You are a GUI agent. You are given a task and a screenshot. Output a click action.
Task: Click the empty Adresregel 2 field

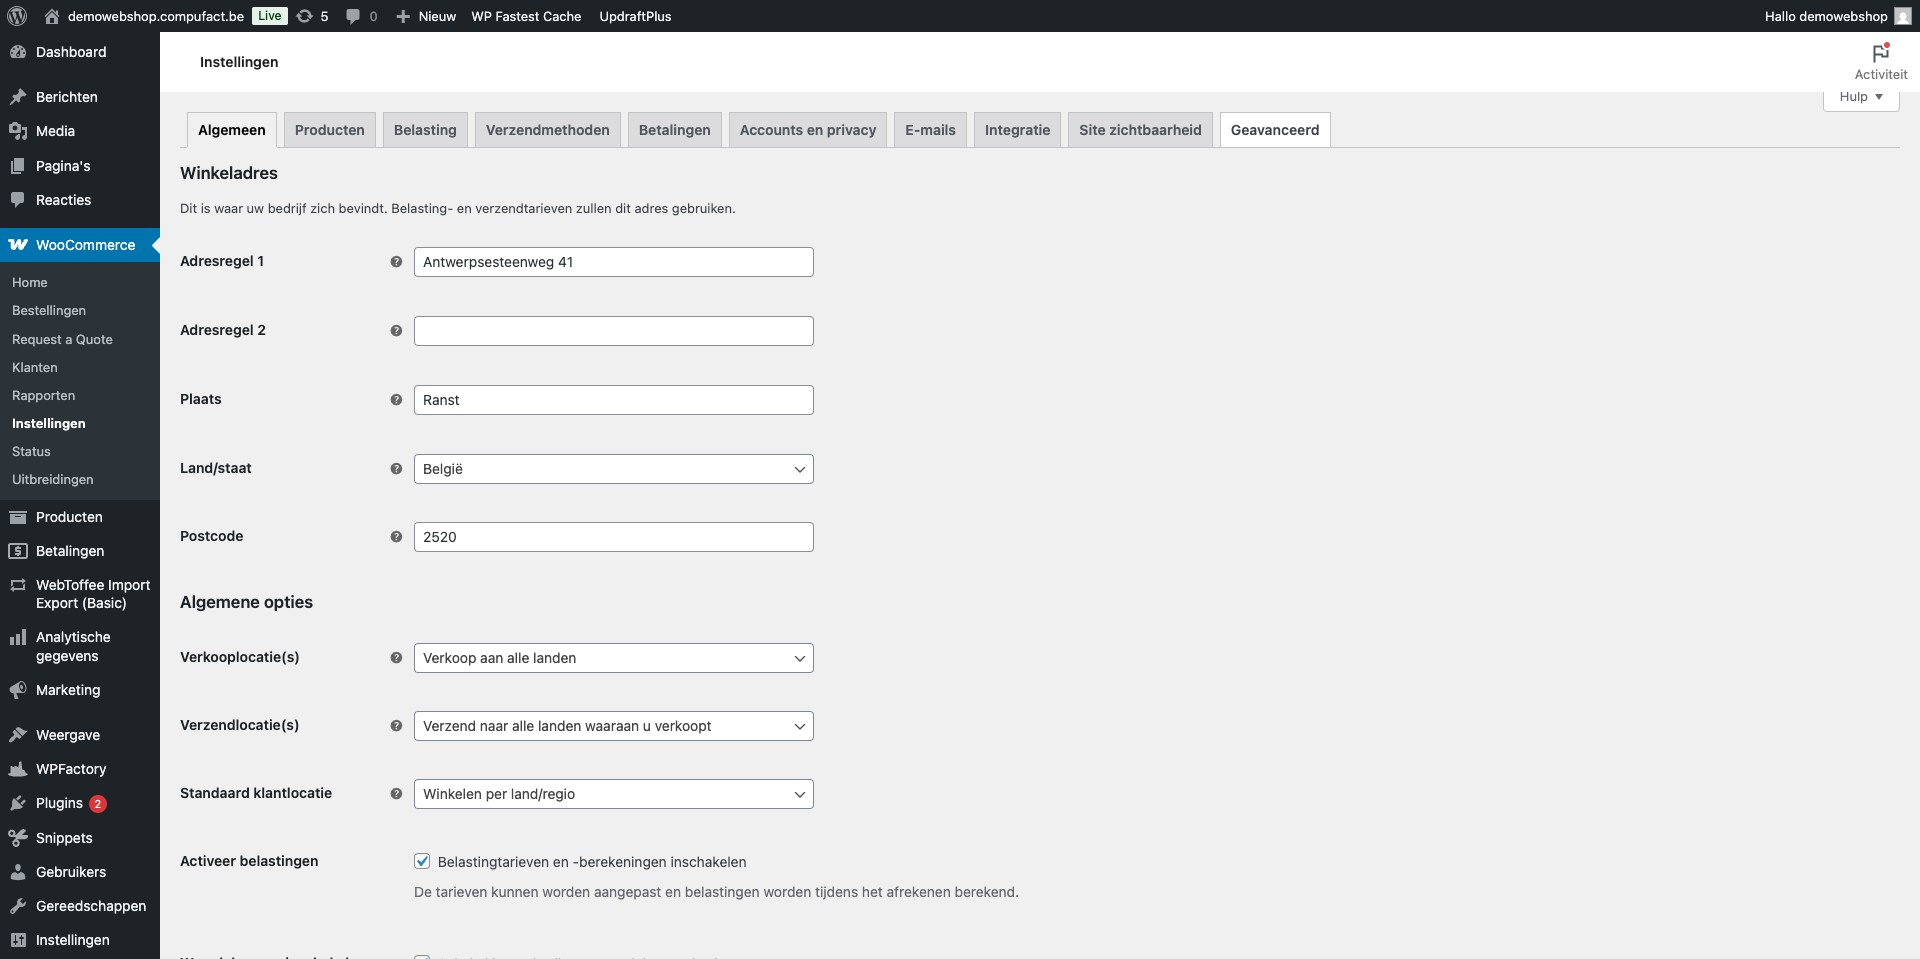coord(613,331)
